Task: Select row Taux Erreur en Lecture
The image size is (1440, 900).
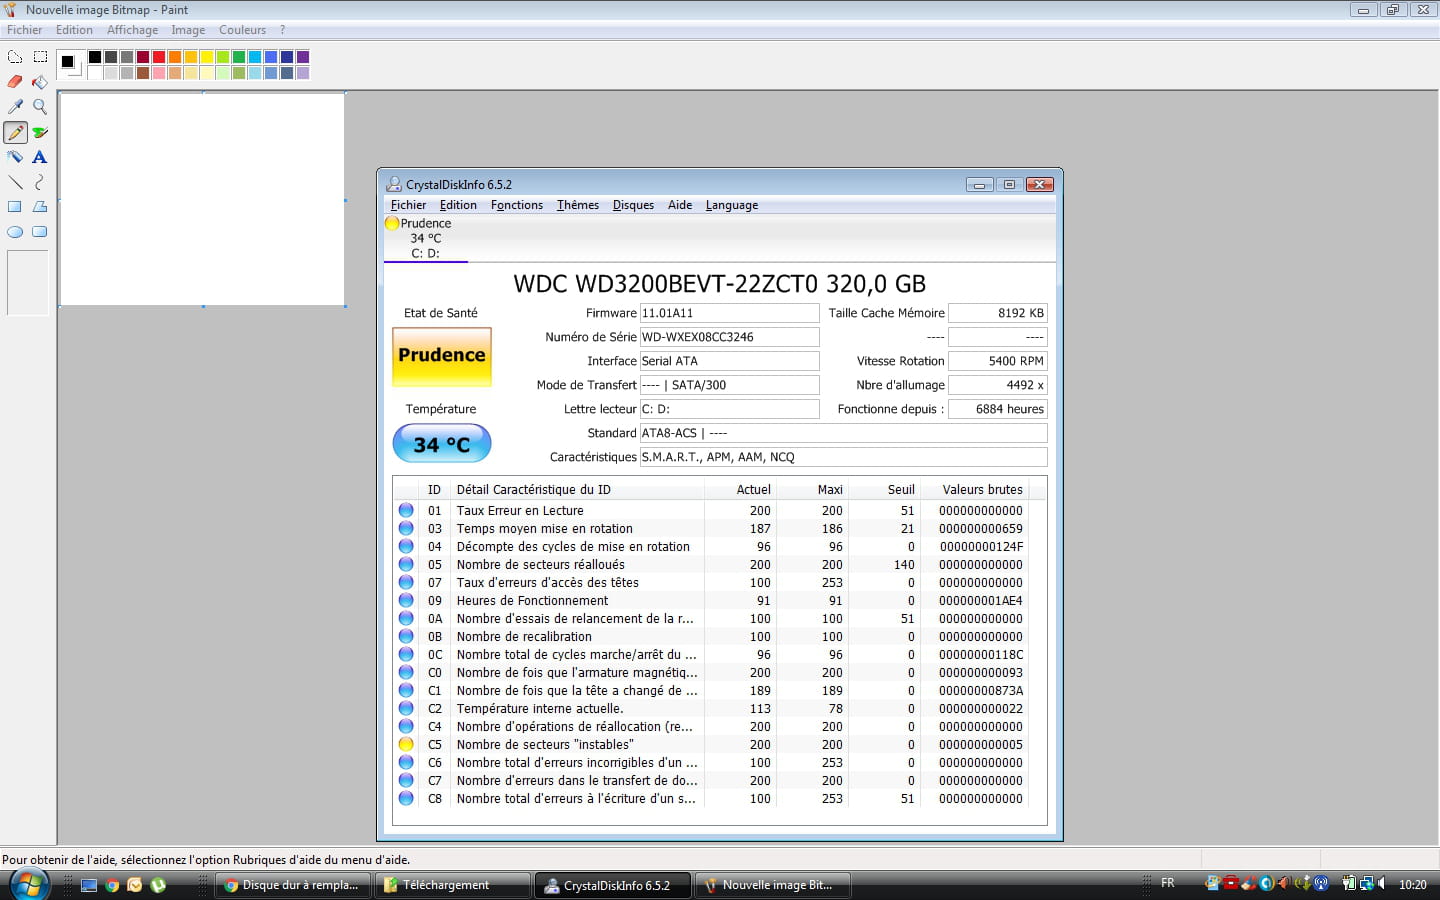Action: pos(711,510)
